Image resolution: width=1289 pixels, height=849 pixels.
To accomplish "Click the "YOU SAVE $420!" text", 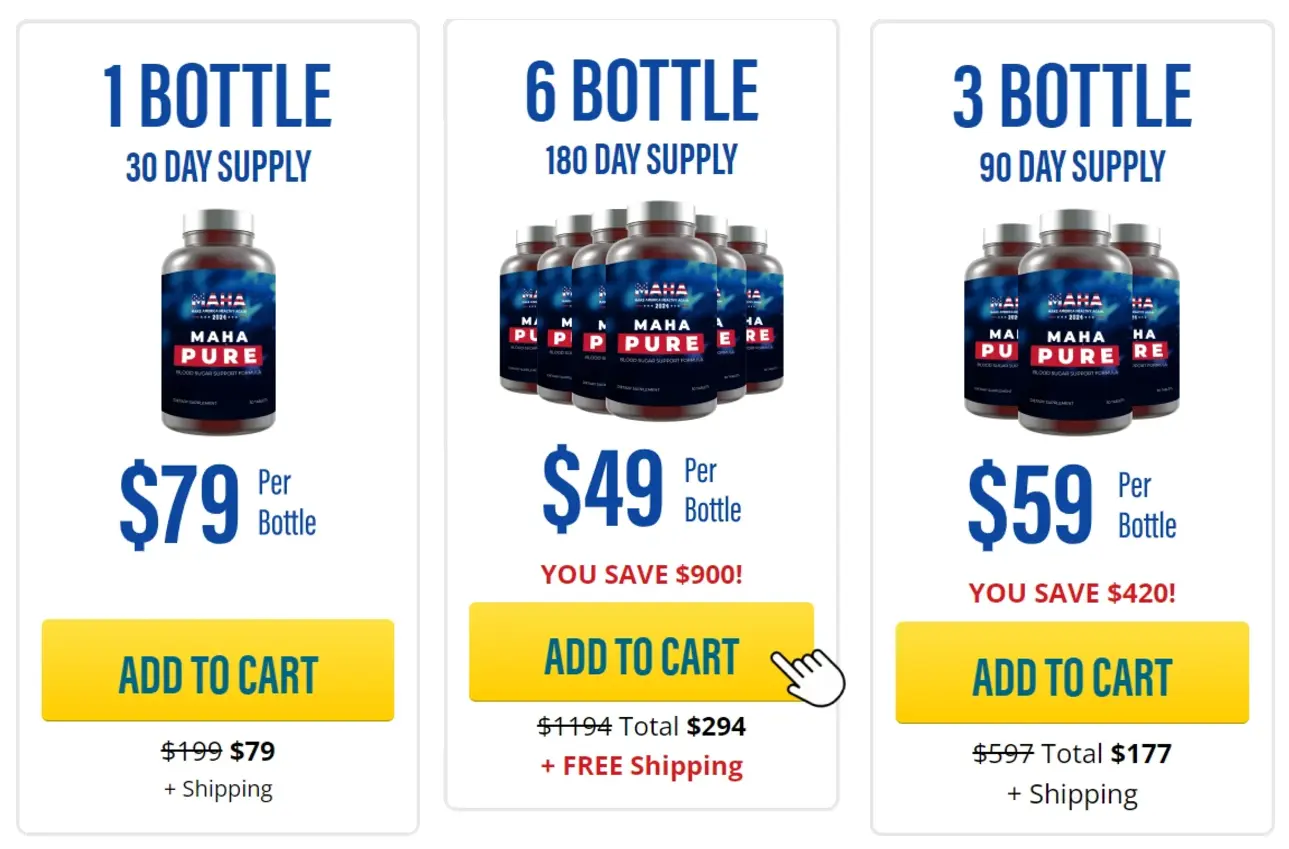I will 1071,593.
